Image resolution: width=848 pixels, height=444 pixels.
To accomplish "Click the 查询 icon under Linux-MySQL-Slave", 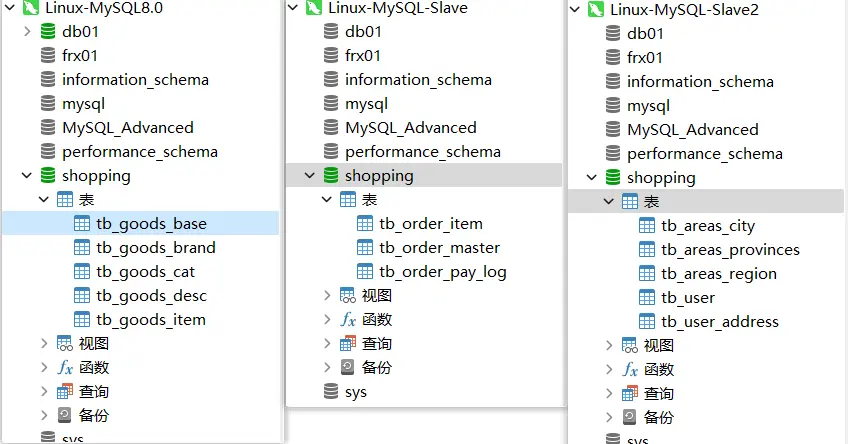I will (x=348, y=343).
